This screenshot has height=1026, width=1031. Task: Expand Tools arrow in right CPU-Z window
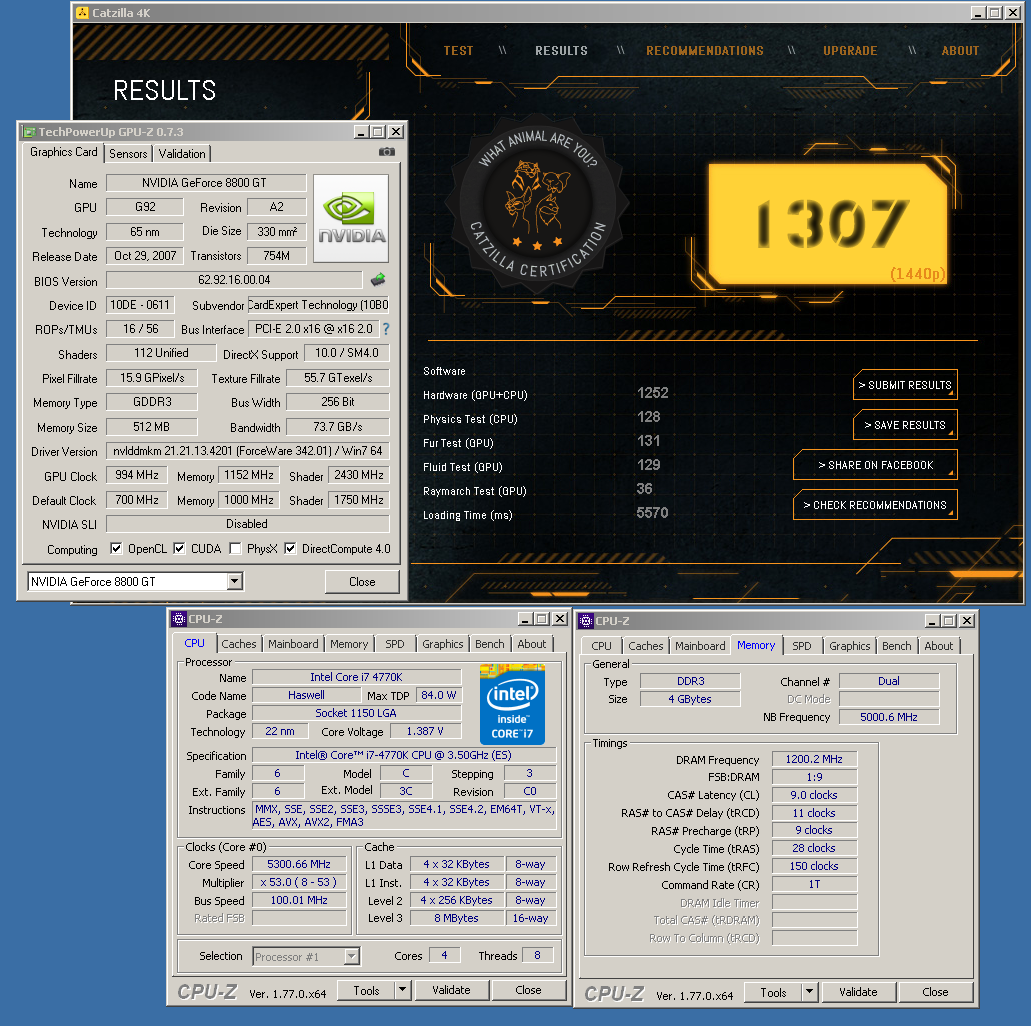click(810, 992)
